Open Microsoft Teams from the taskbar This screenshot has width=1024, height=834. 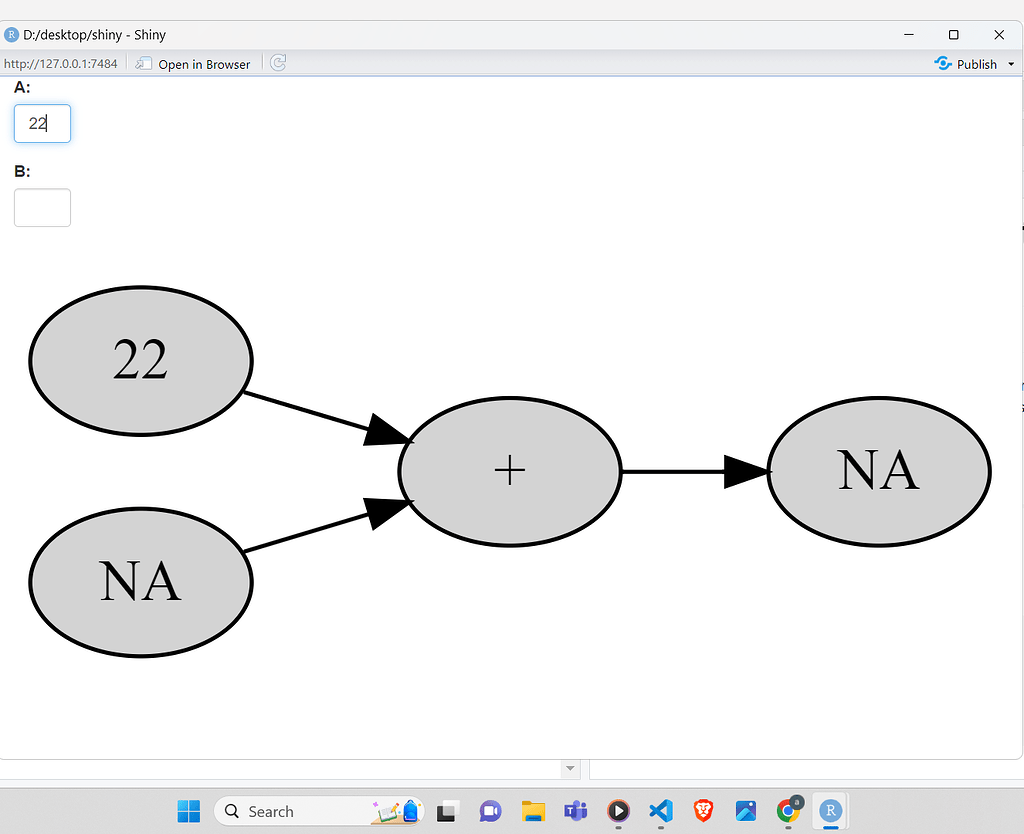[x=575, y=811]
